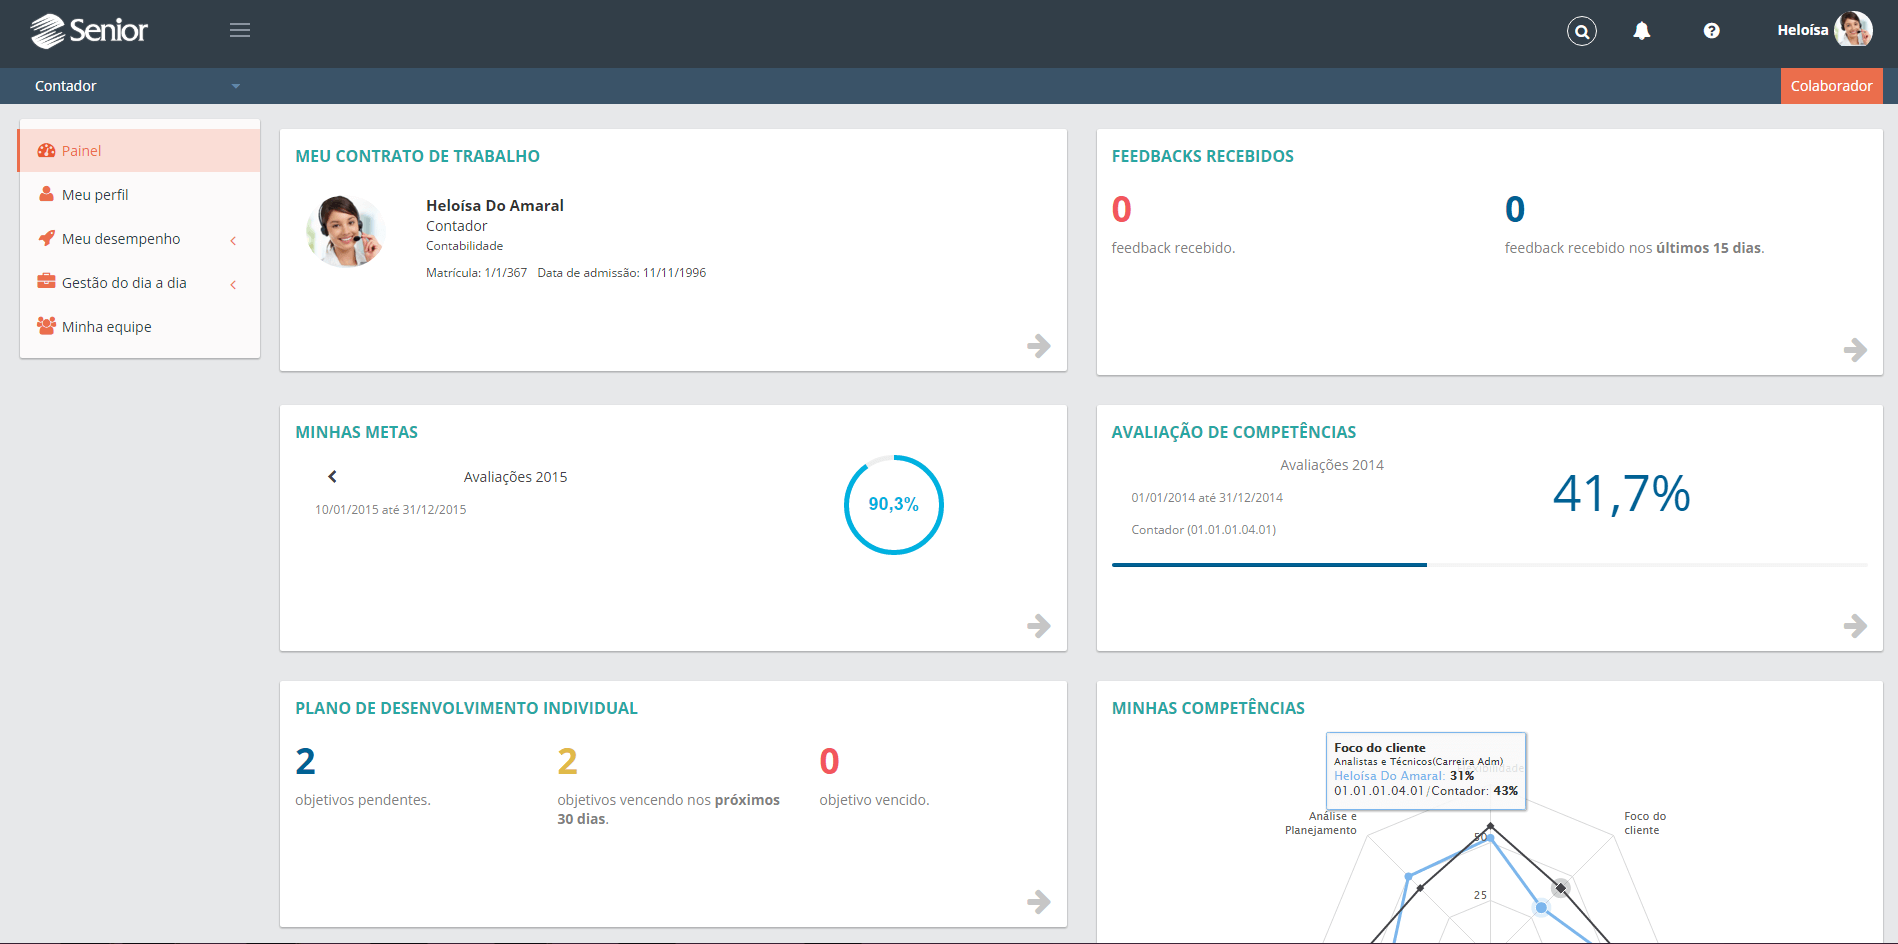Click Heloísa's avatar in the header
The width and height of the screenshot is (1898, 944).
[x=1853, y=29]
